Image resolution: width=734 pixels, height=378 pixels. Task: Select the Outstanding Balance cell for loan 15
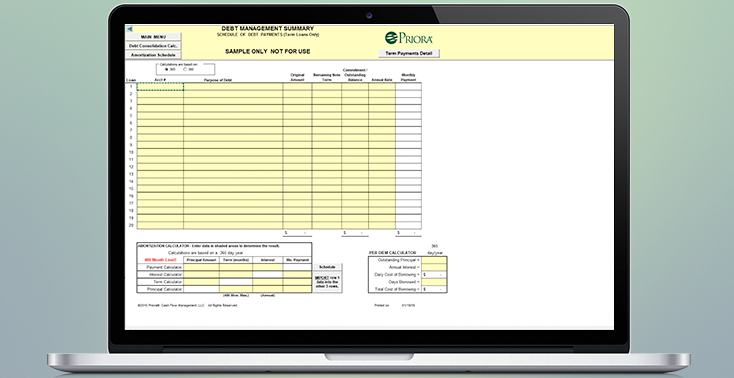tap(355, 189)
